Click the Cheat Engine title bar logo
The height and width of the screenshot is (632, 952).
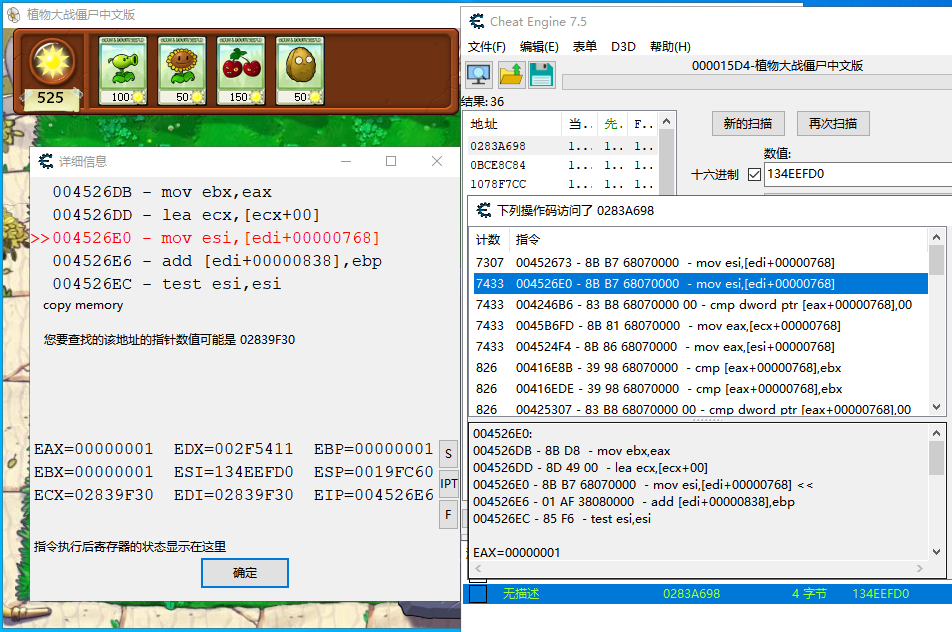(x=477, y=21)
